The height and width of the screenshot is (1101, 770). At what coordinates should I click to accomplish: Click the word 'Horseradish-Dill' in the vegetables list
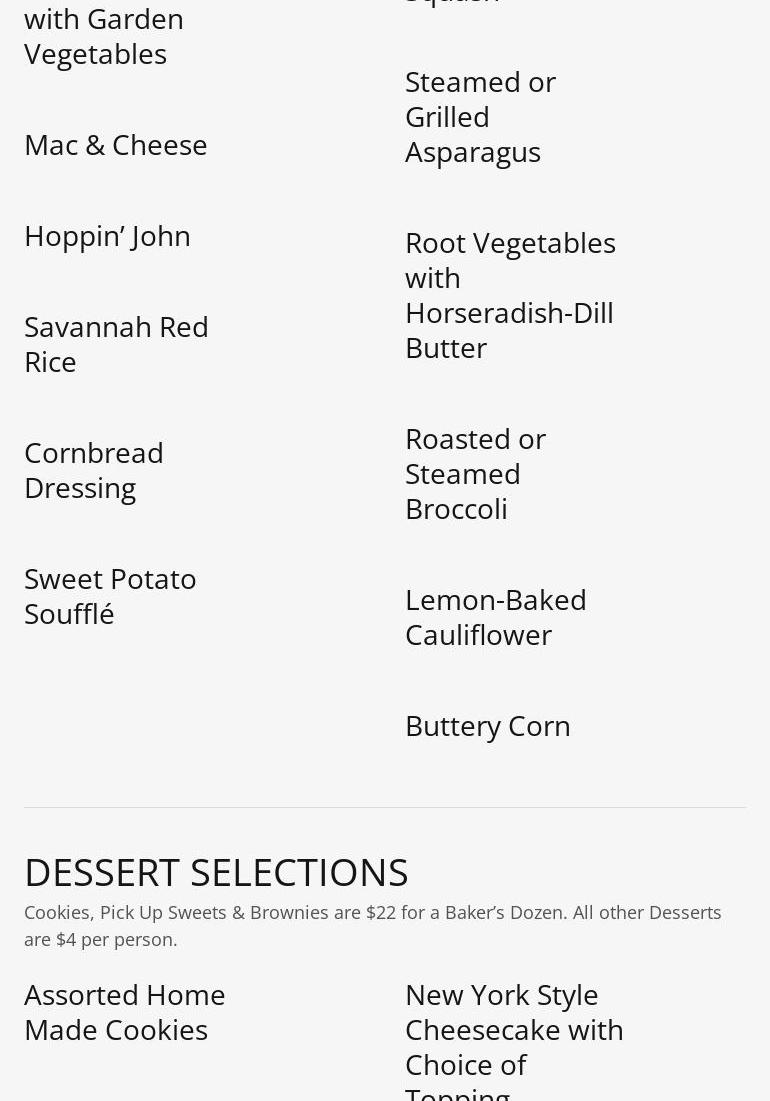coord(510,313)
